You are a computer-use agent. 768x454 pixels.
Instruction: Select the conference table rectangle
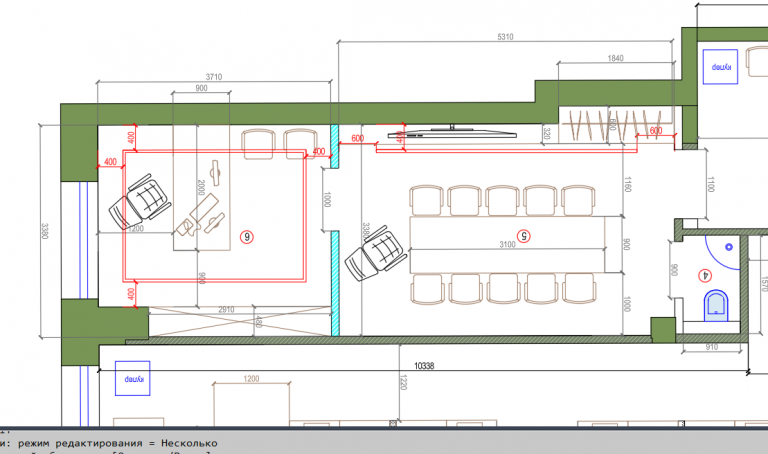click(507, 245)
